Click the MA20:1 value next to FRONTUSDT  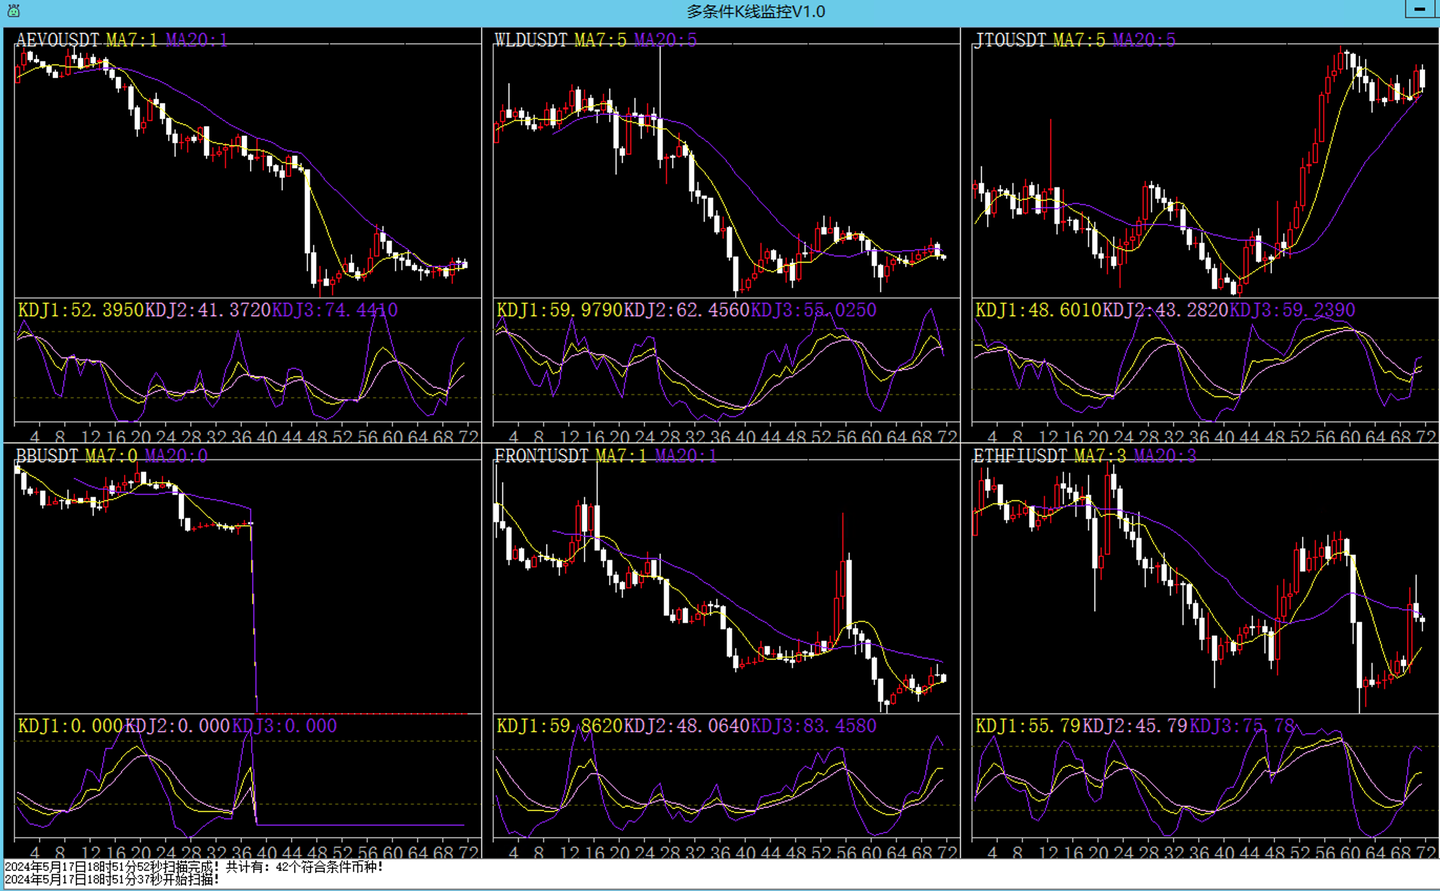(x=686, y=456)
